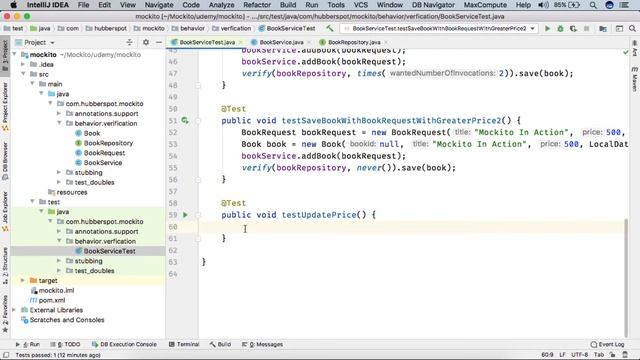This screenshot has width=640, height=360.
Task: Expand the annotations.support package under main
Action: pyautogui.click(x=59, y=113)
